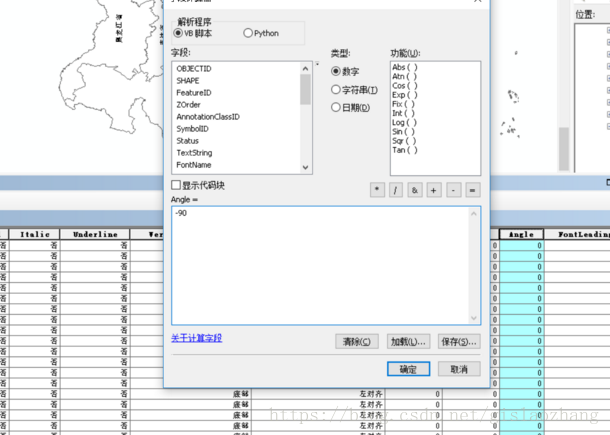This screenshot has width=610, height=435.
Task: Click the fields list scroll-up arrow
Action: tap(305, 68)
